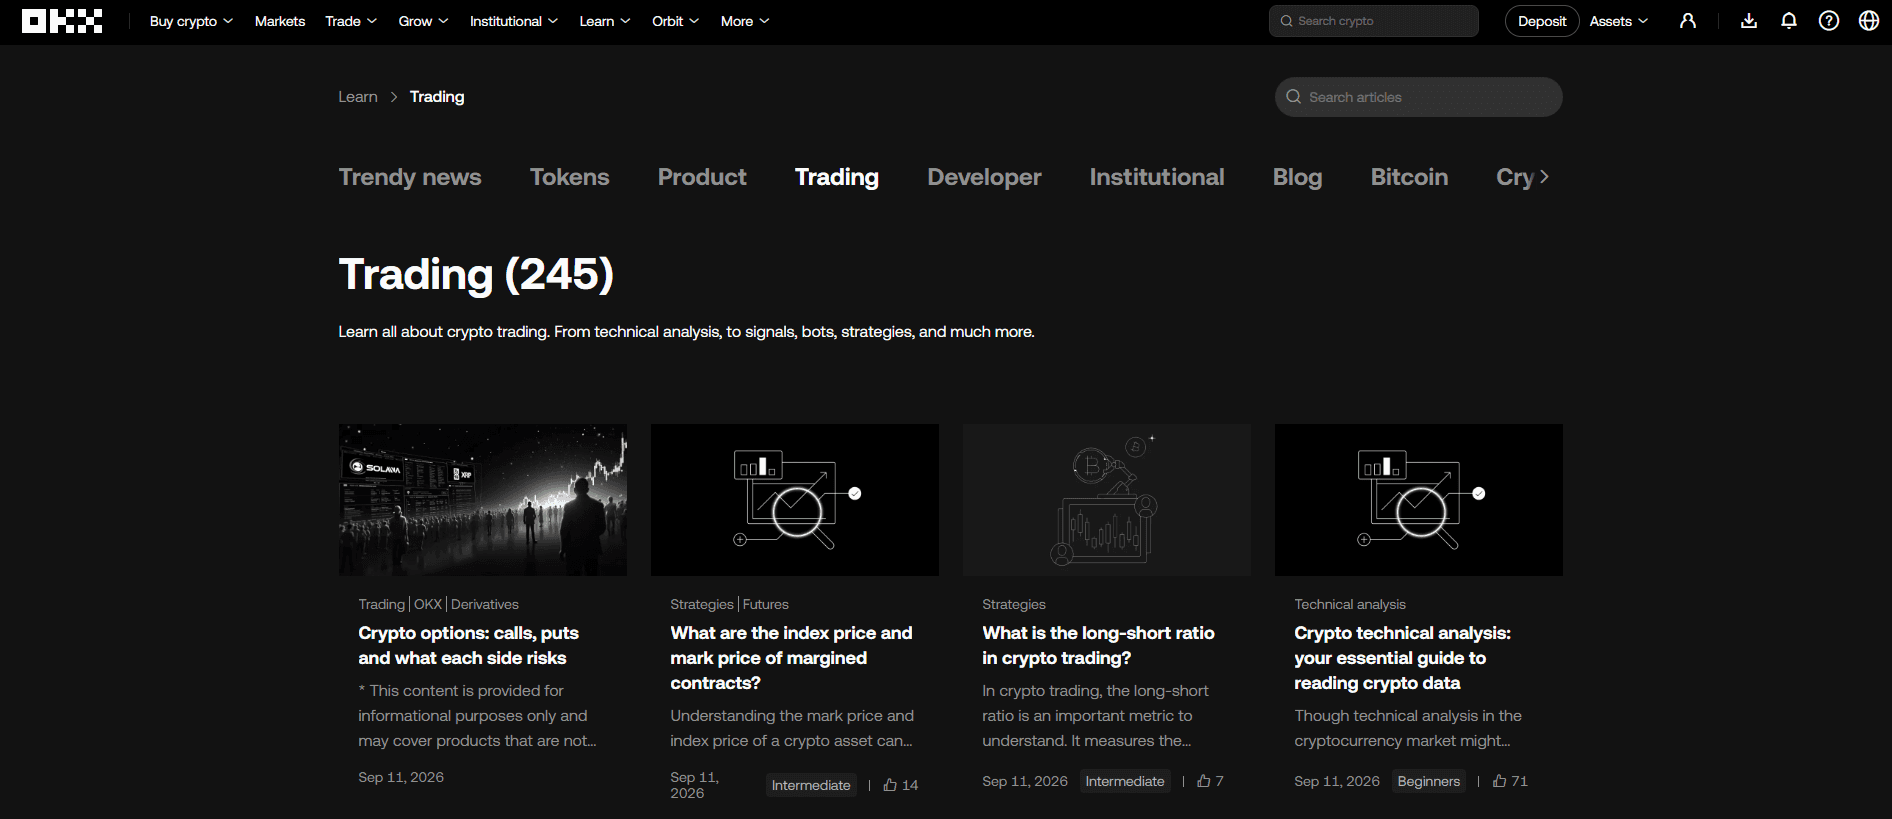The image size is (1892, 819).
Task: Switch to the Bitcoin tab
Action: coord(1409,177)
